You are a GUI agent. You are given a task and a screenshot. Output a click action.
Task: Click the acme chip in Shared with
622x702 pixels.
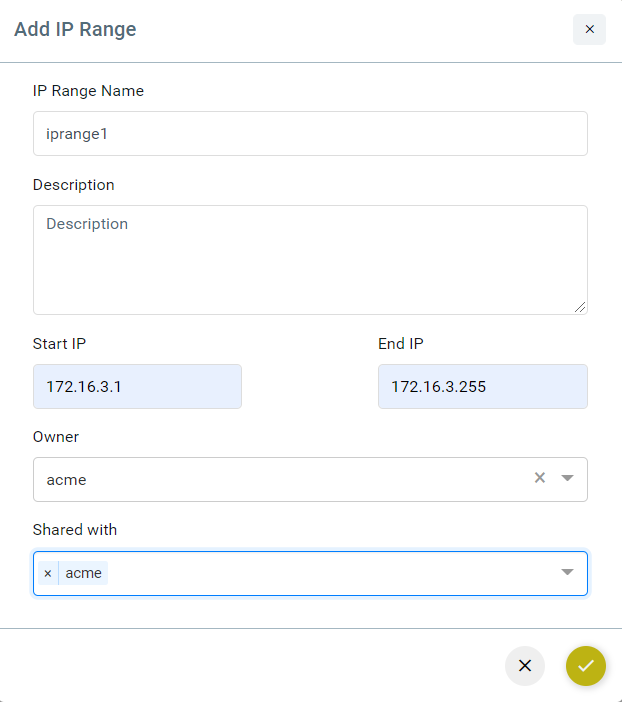[83, 573]
